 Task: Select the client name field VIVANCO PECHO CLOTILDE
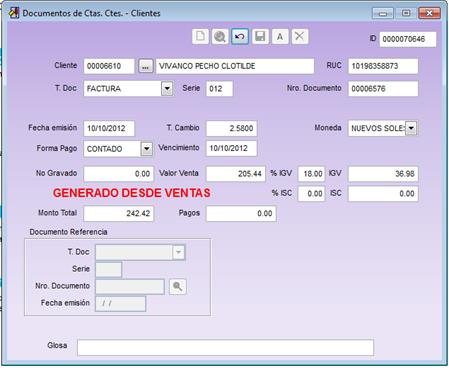235,66
